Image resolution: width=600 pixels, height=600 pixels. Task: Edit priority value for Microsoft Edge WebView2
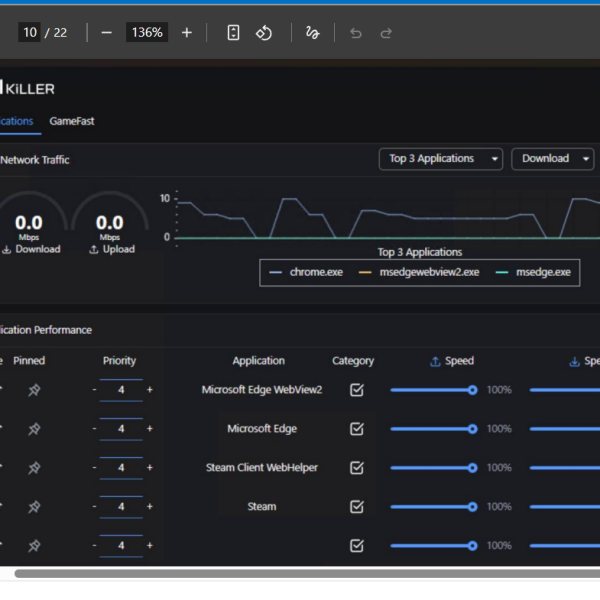(121, 390)
